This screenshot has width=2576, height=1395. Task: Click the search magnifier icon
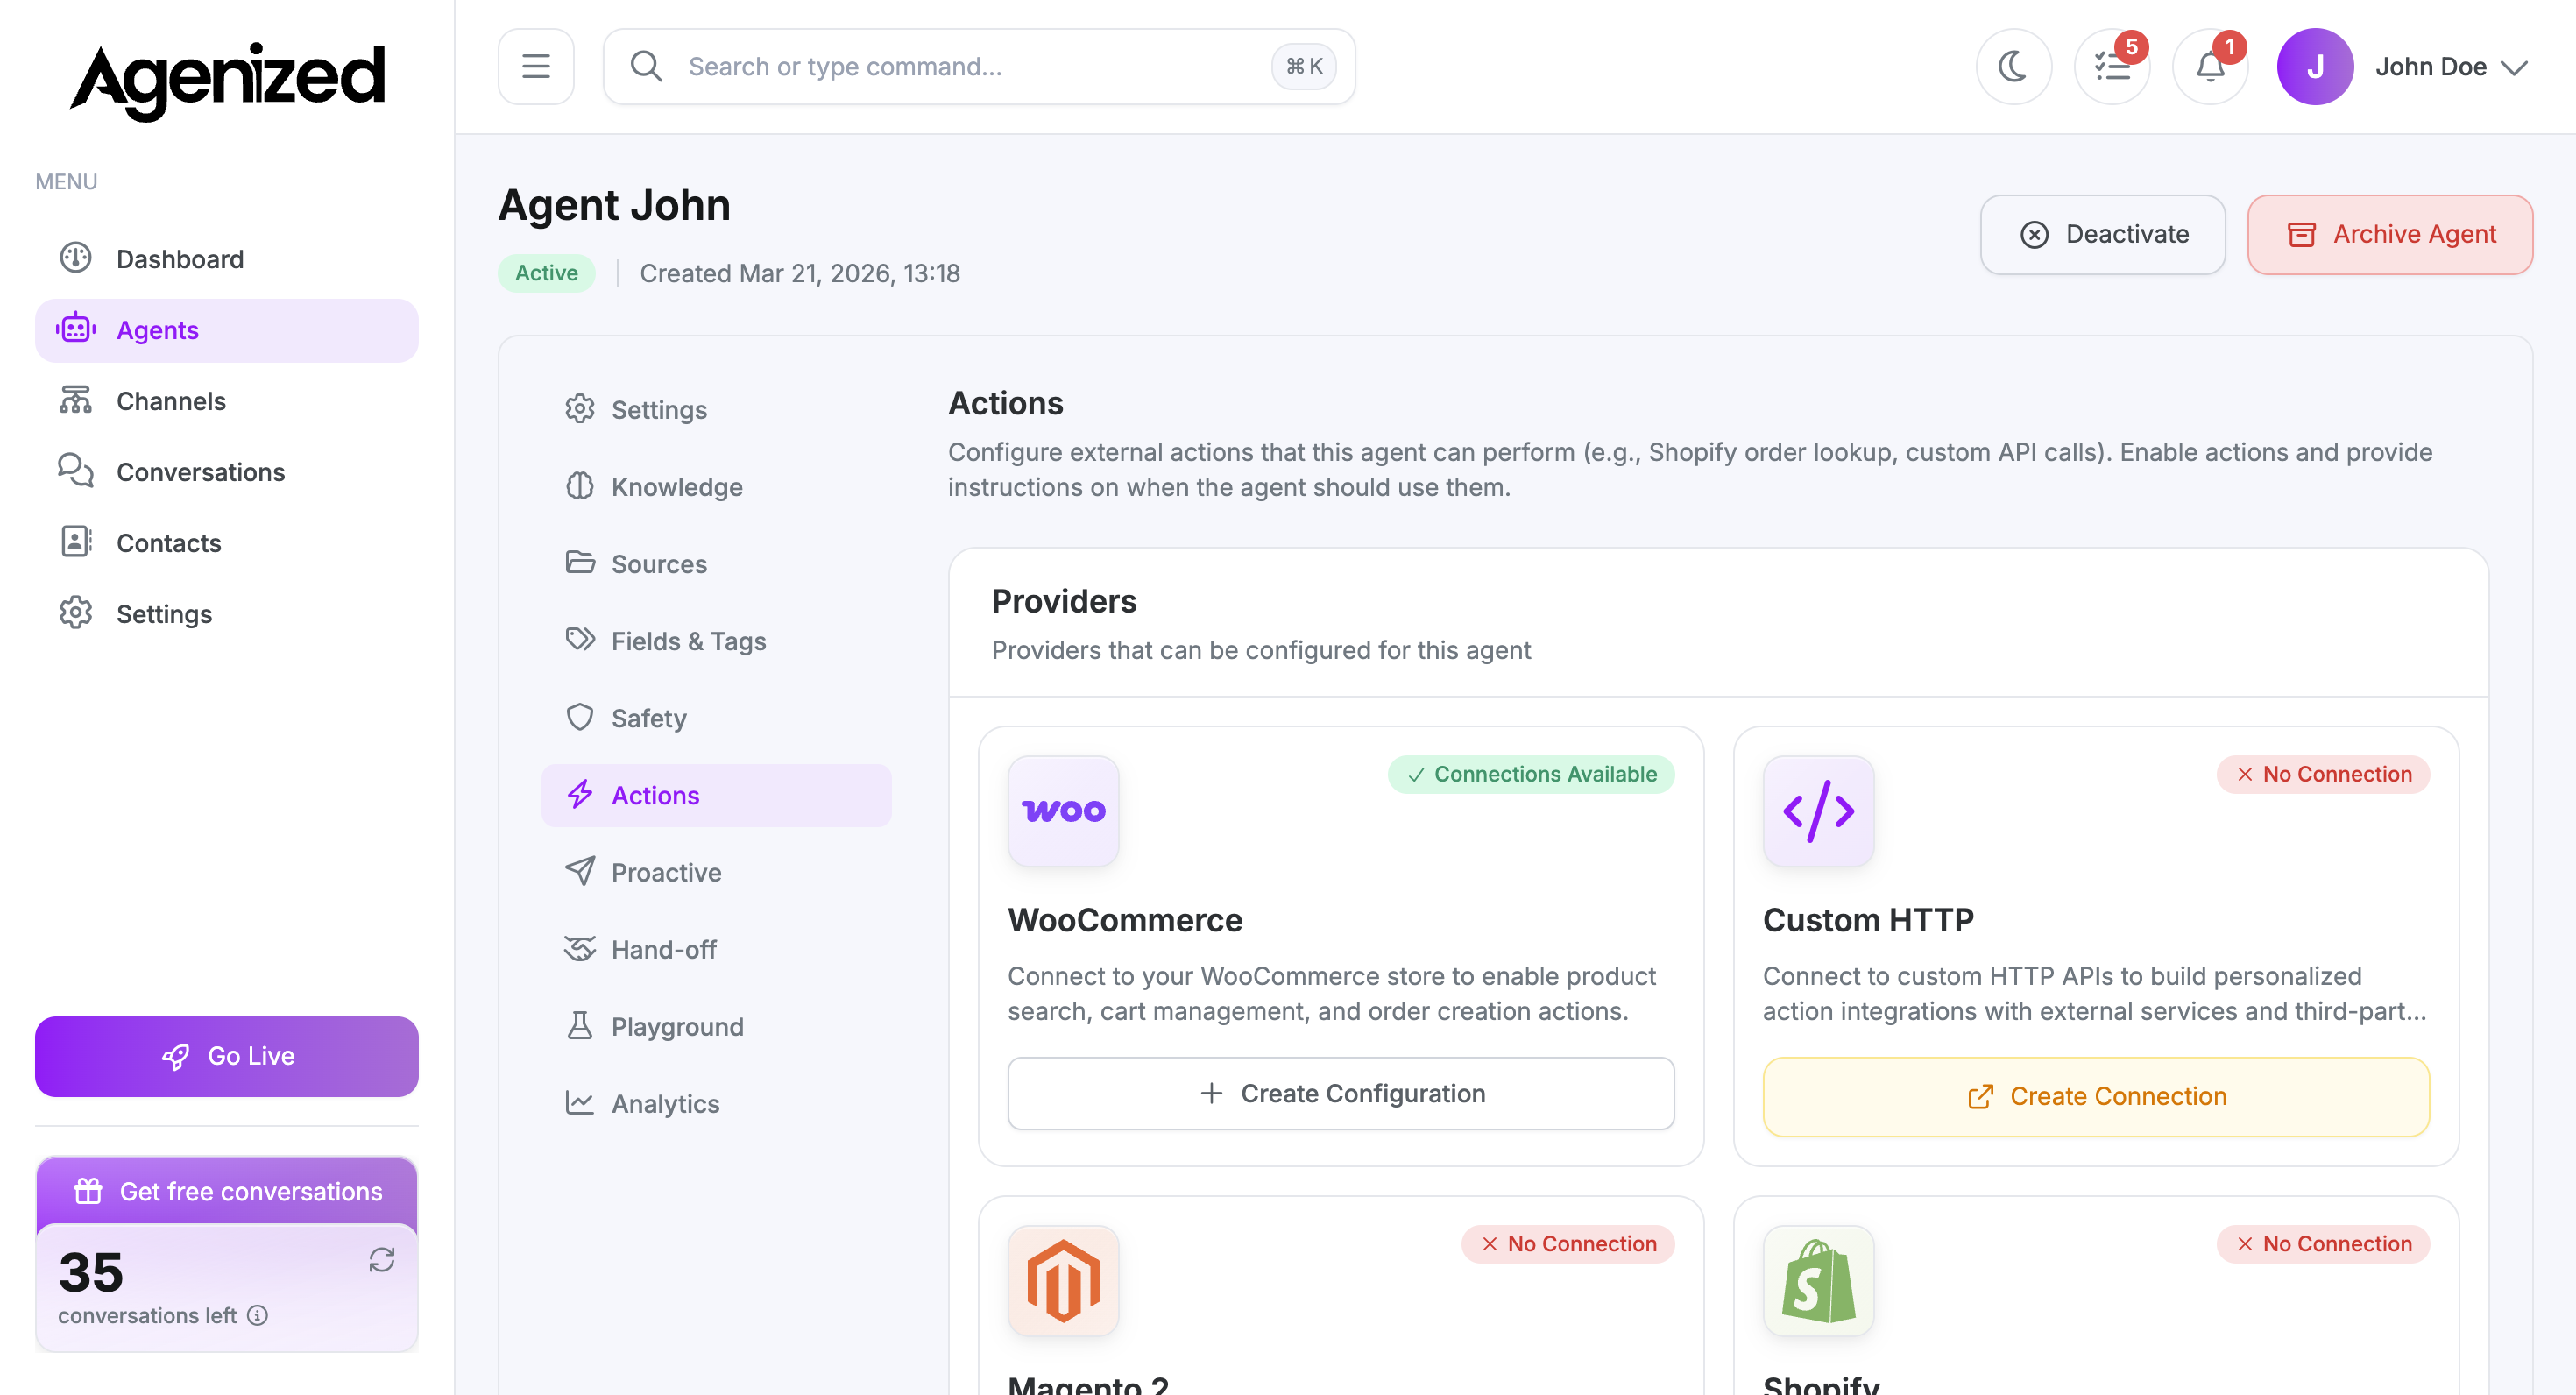click(x=646, y=66)
